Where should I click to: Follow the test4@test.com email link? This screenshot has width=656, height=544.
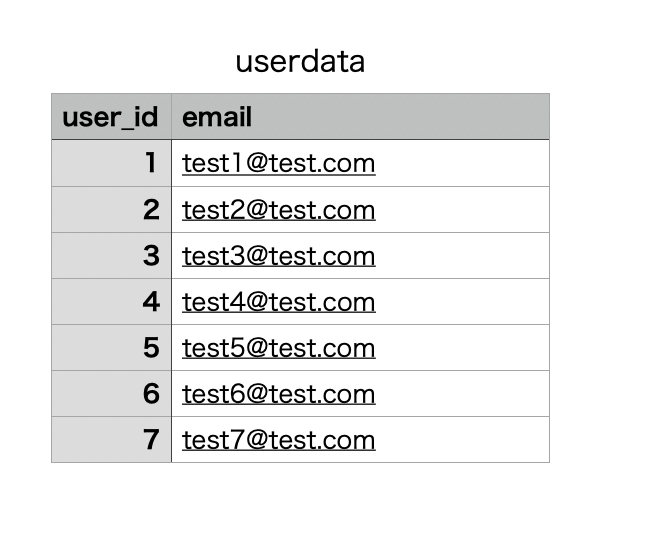point(278,302)
